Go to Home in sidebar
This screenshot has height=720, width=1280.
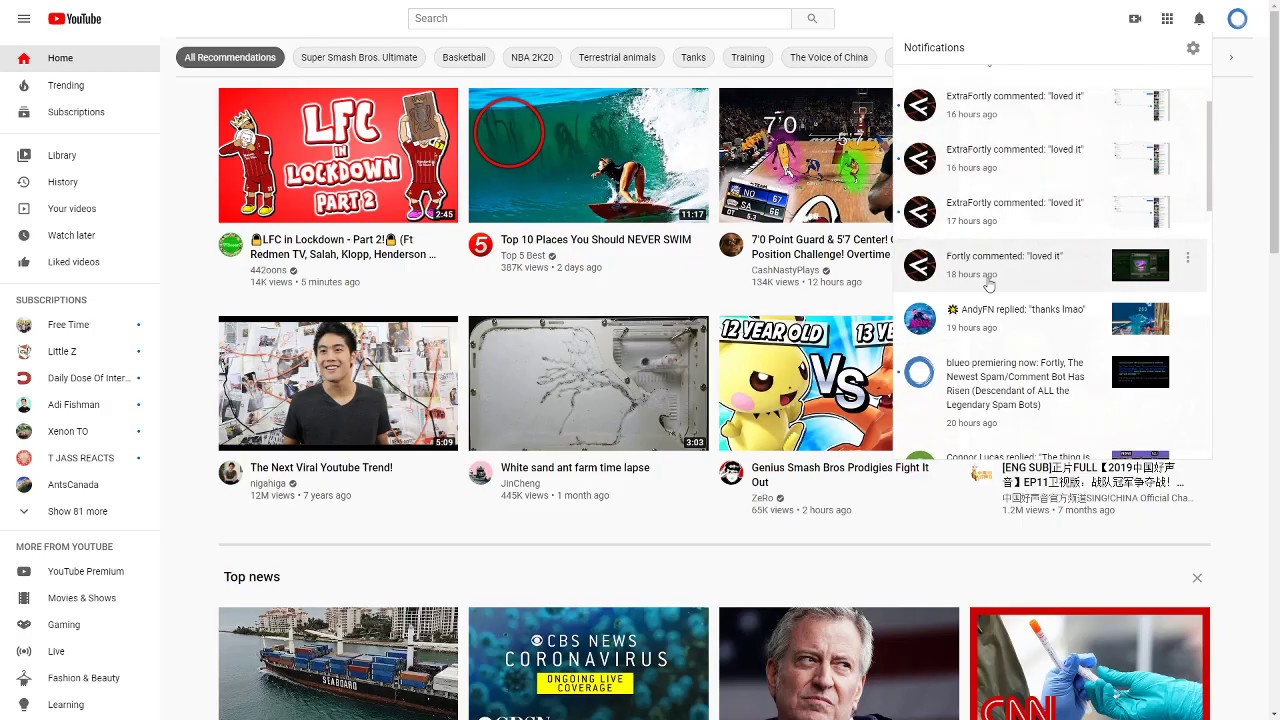tap(80, 58)
